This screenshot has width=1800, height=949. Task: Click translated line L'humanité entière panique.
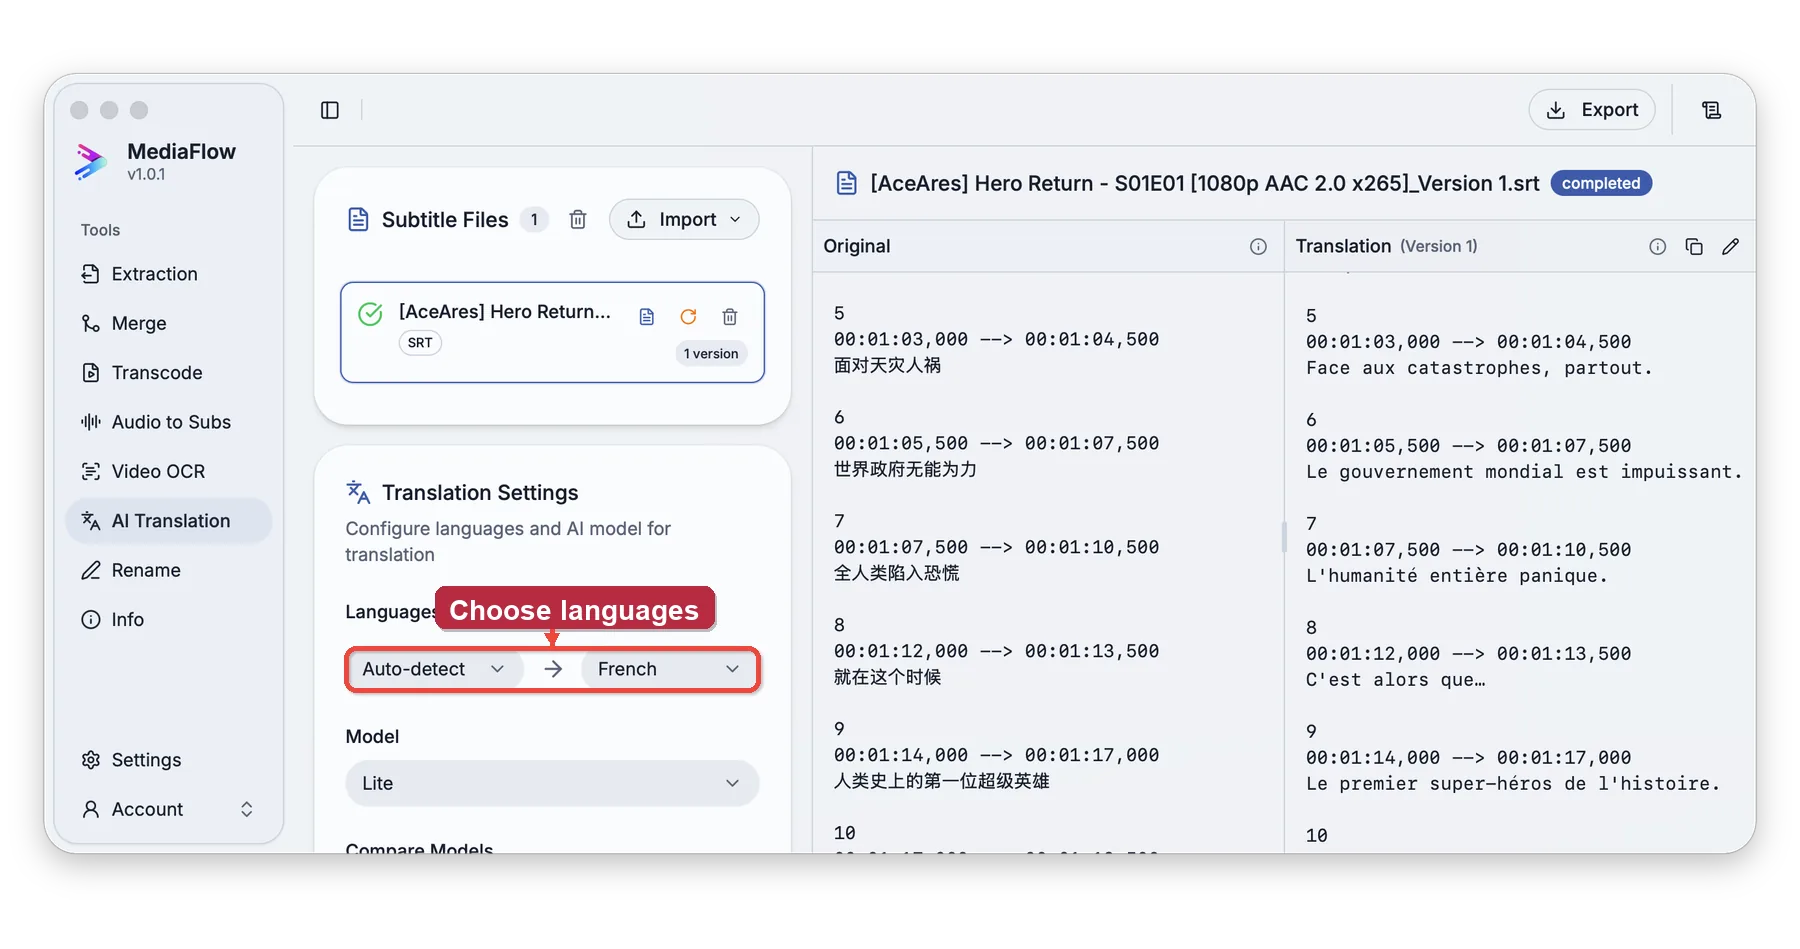pyautogui.click(x=1457, y=576)
